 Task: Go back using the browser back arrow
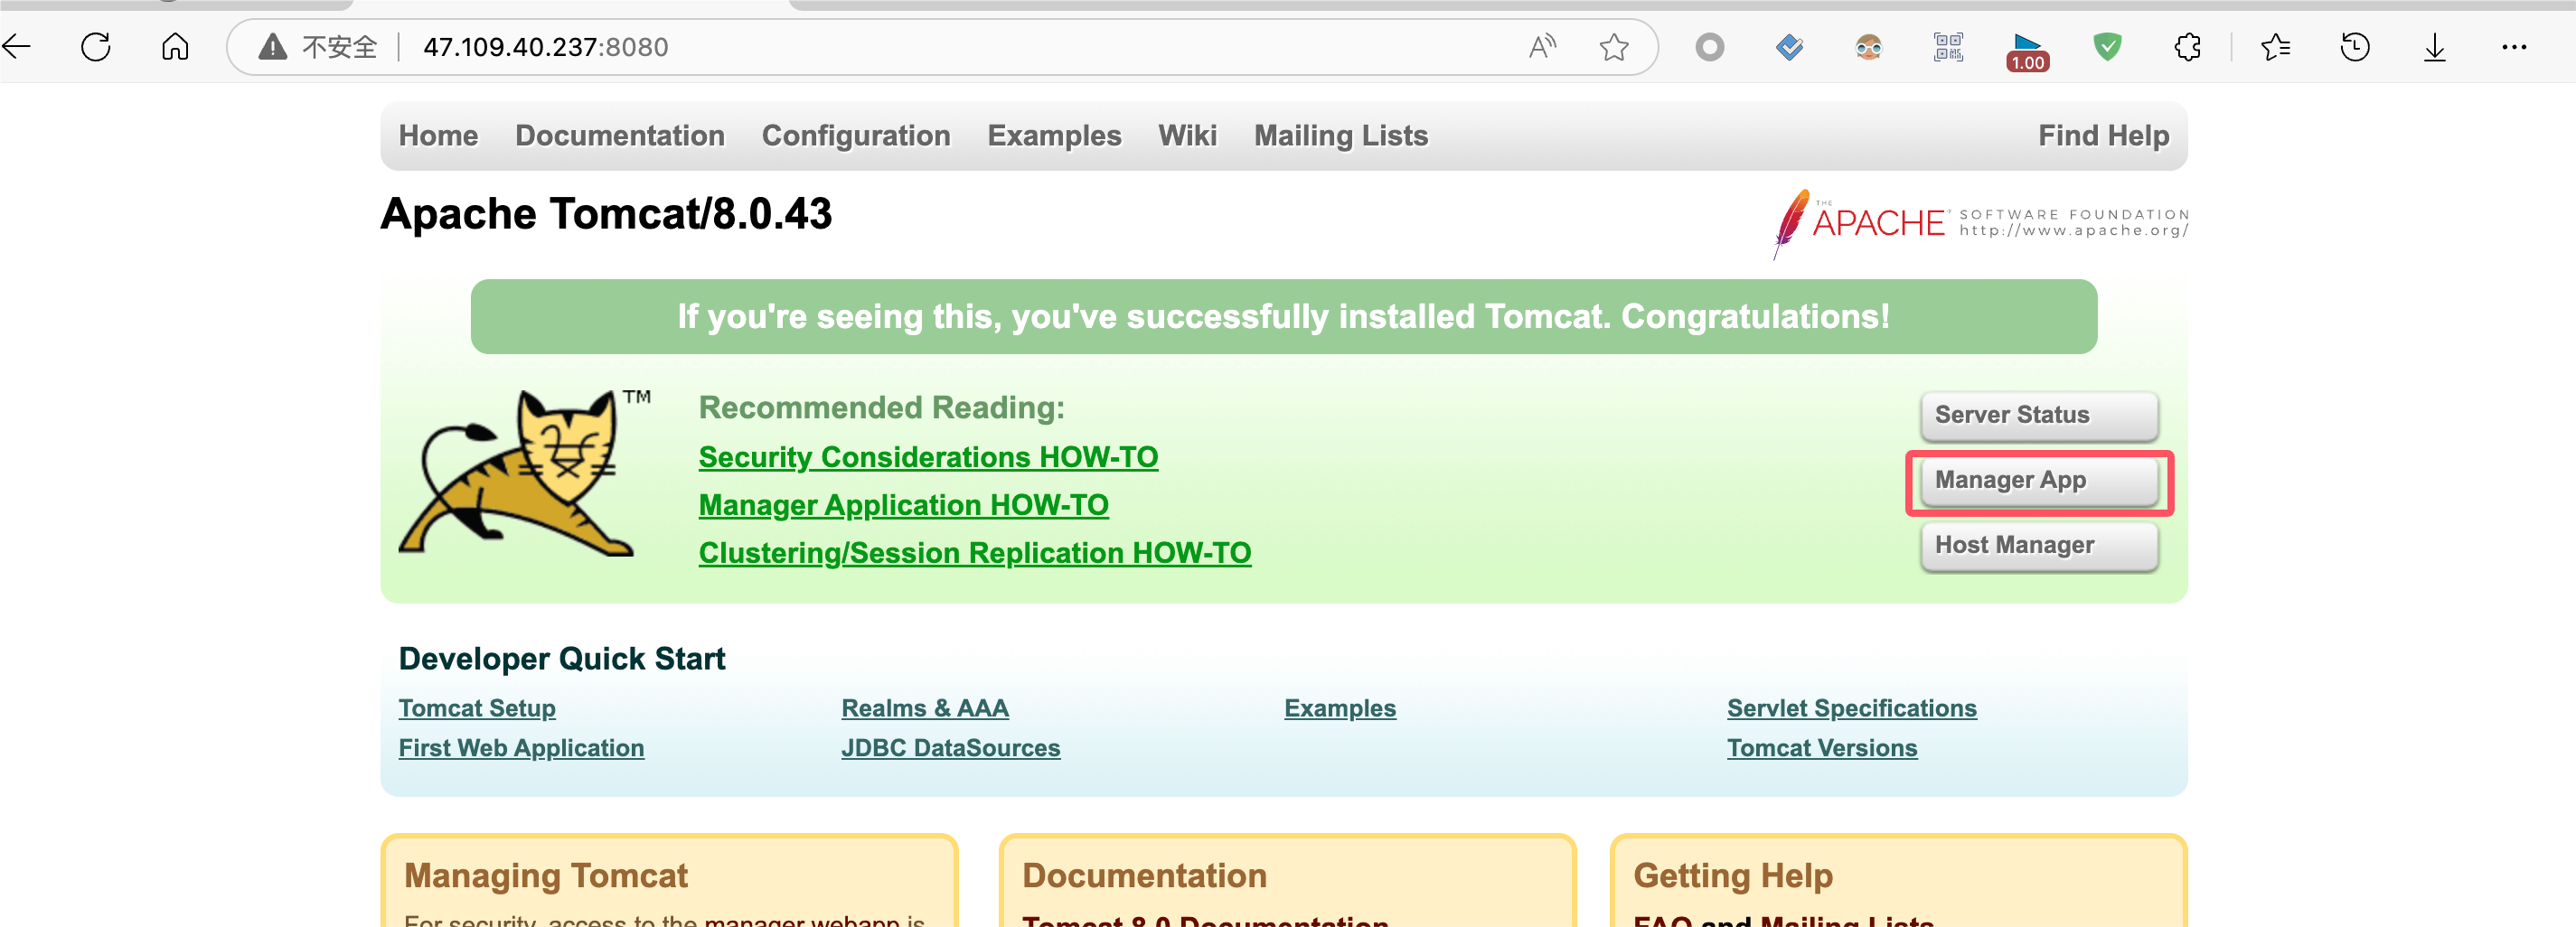click(x=16, y=46)
